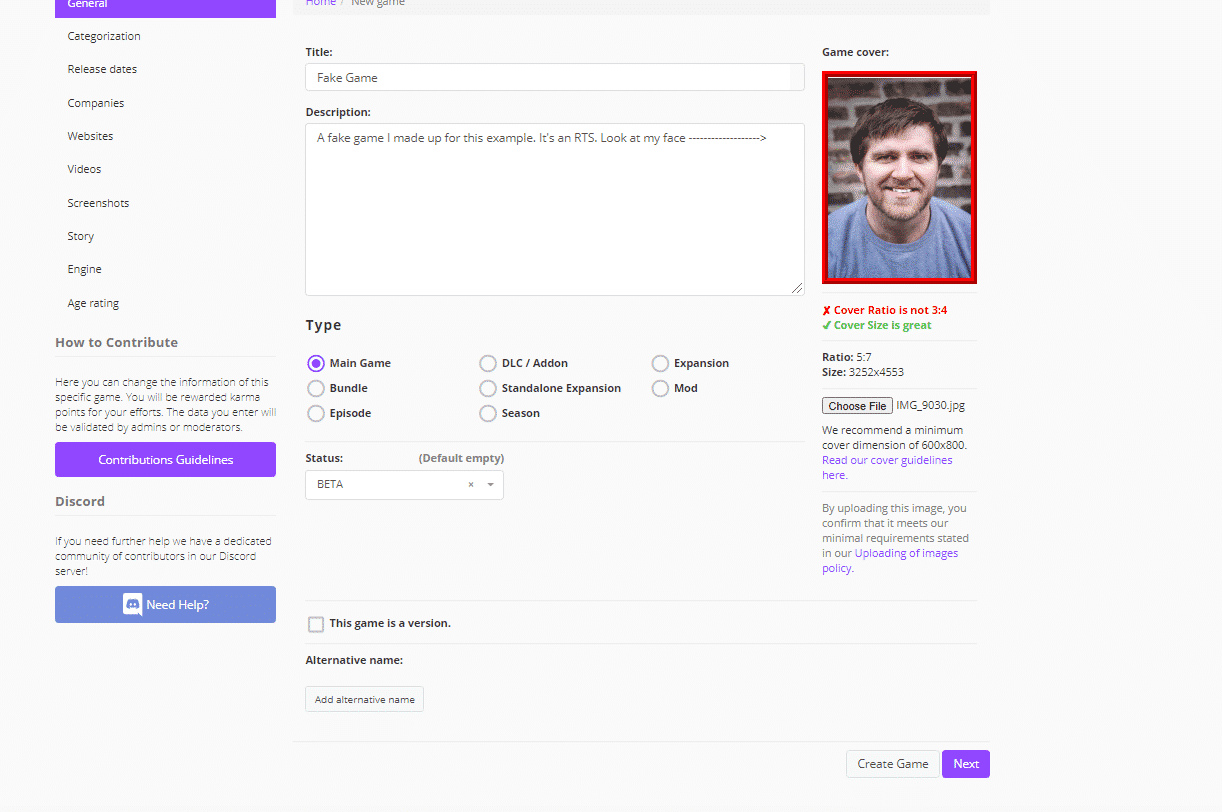Click Choose File for game cover
Viewport: 1222px width, 812px height.
(857, 406)
